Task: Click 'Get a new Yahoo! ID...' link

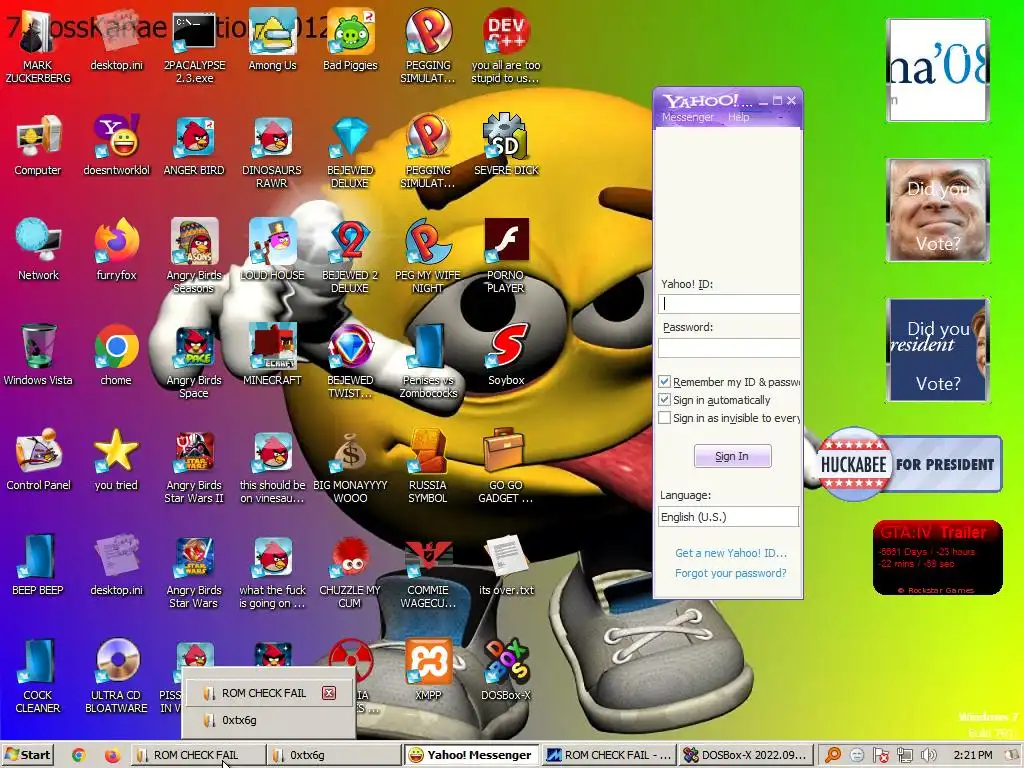Action: 731,553
